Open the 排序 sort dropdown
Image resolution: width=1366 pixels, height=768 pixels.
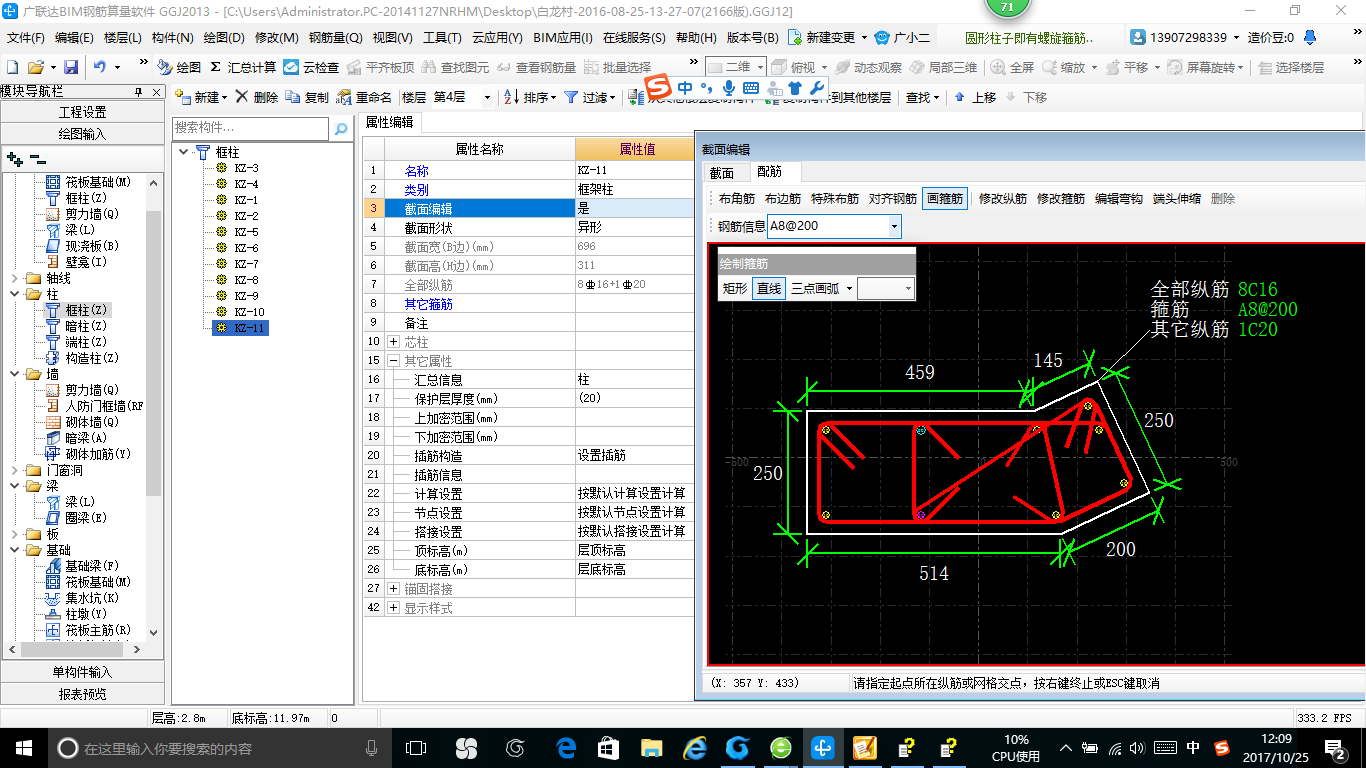tap(528, 97)
